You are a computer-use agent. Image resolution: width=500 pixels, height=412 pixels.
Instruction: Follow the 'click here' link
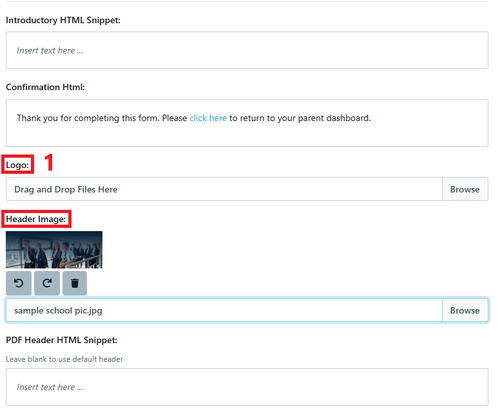(x=208, y=118)
